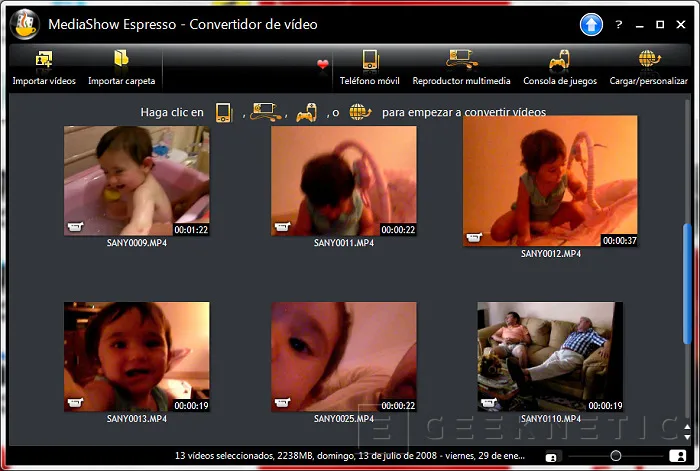
Task: Click the Importar carpeta text label
Action: (121, 81)
